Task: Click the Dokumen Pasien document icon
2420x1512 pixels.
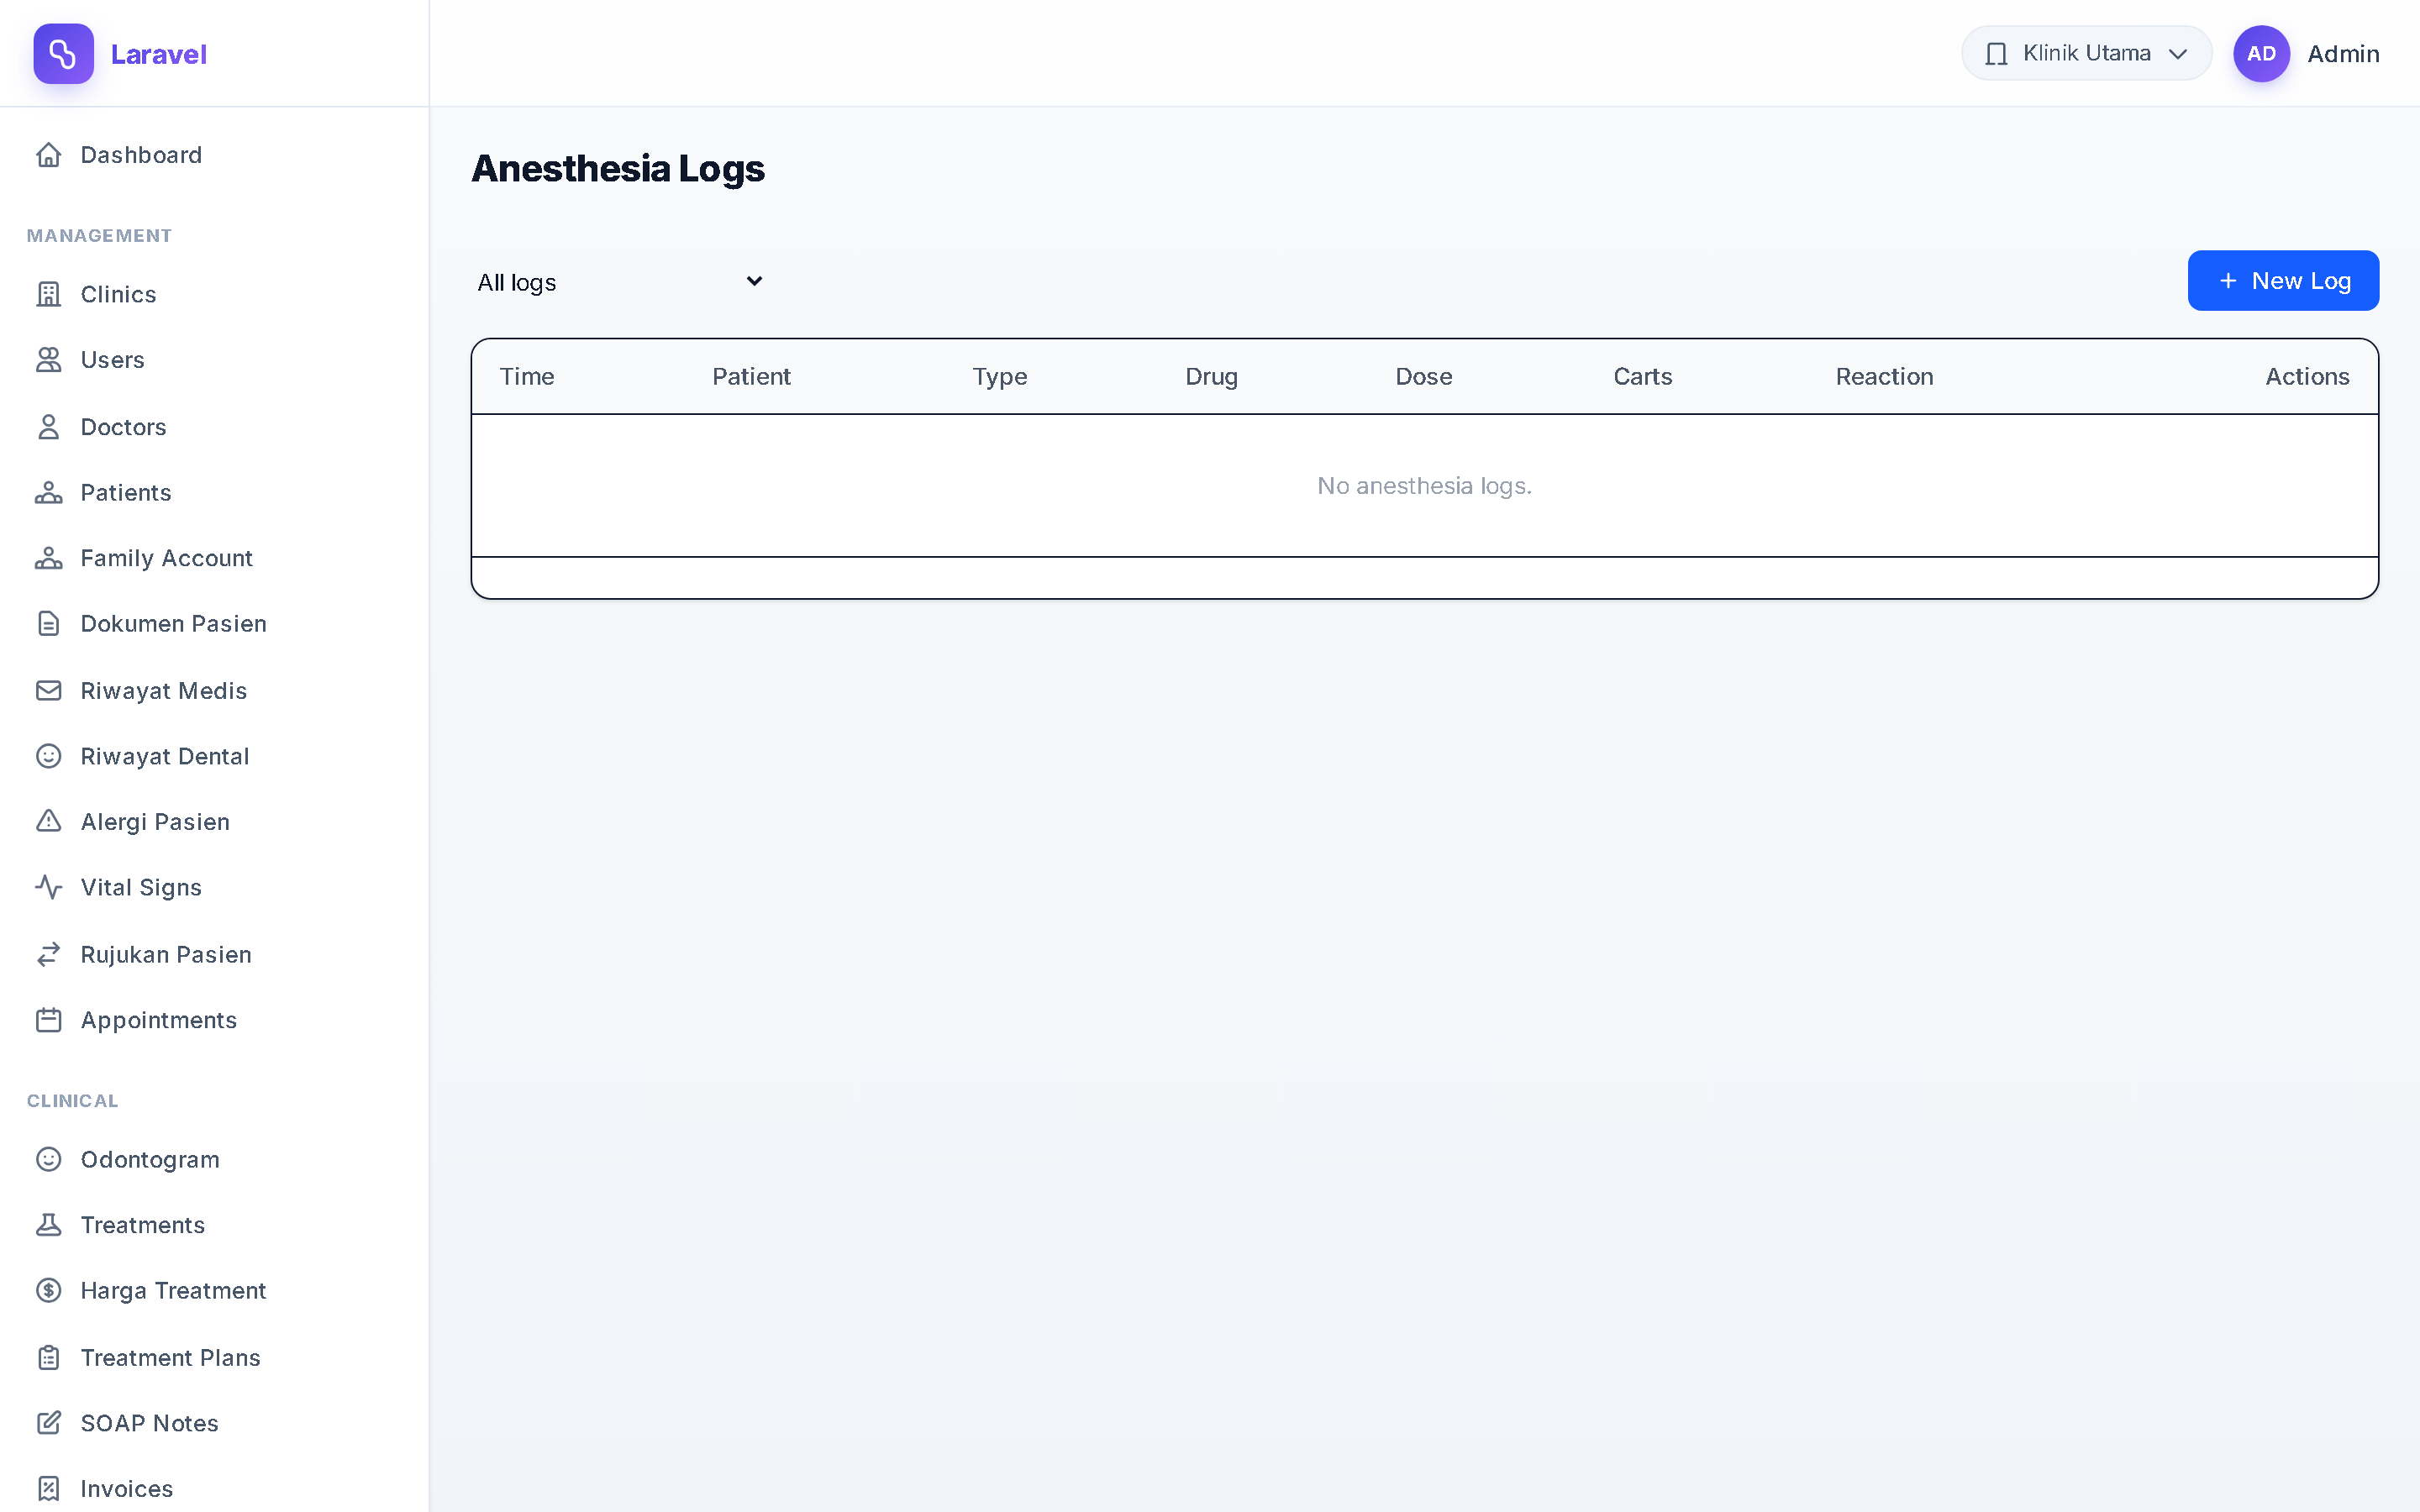Action: click(48, 624)
